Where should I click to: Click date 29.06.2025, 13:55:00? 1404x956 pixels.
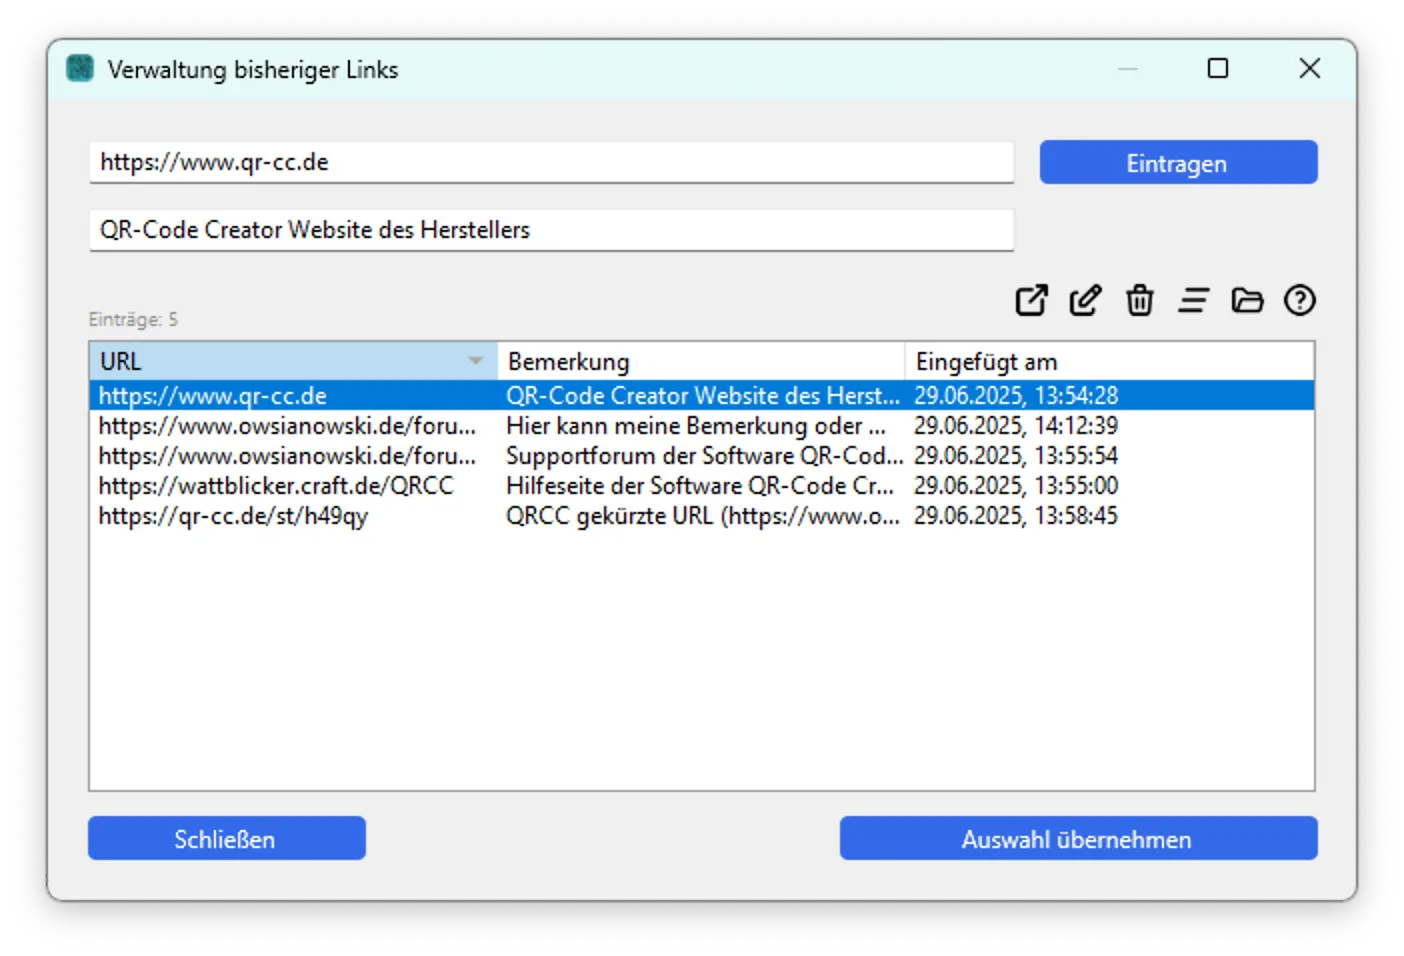coord(1016,486)
